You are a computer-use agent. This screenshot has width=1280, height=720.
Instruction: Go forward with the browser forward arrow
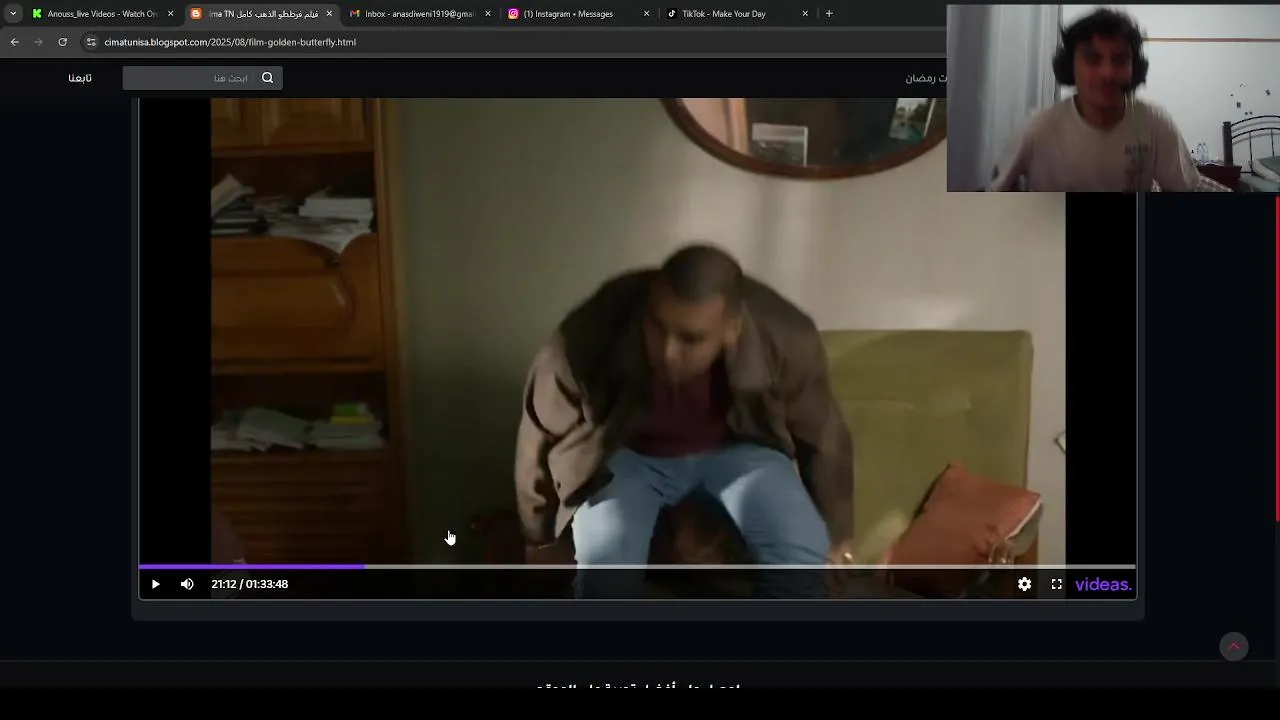pos(38,42)
